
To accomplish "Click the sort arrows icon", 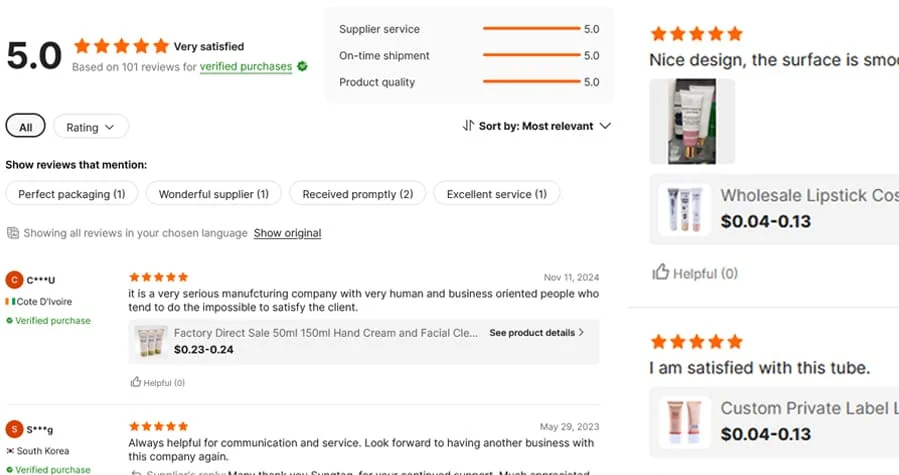I will tap(468, 126).
